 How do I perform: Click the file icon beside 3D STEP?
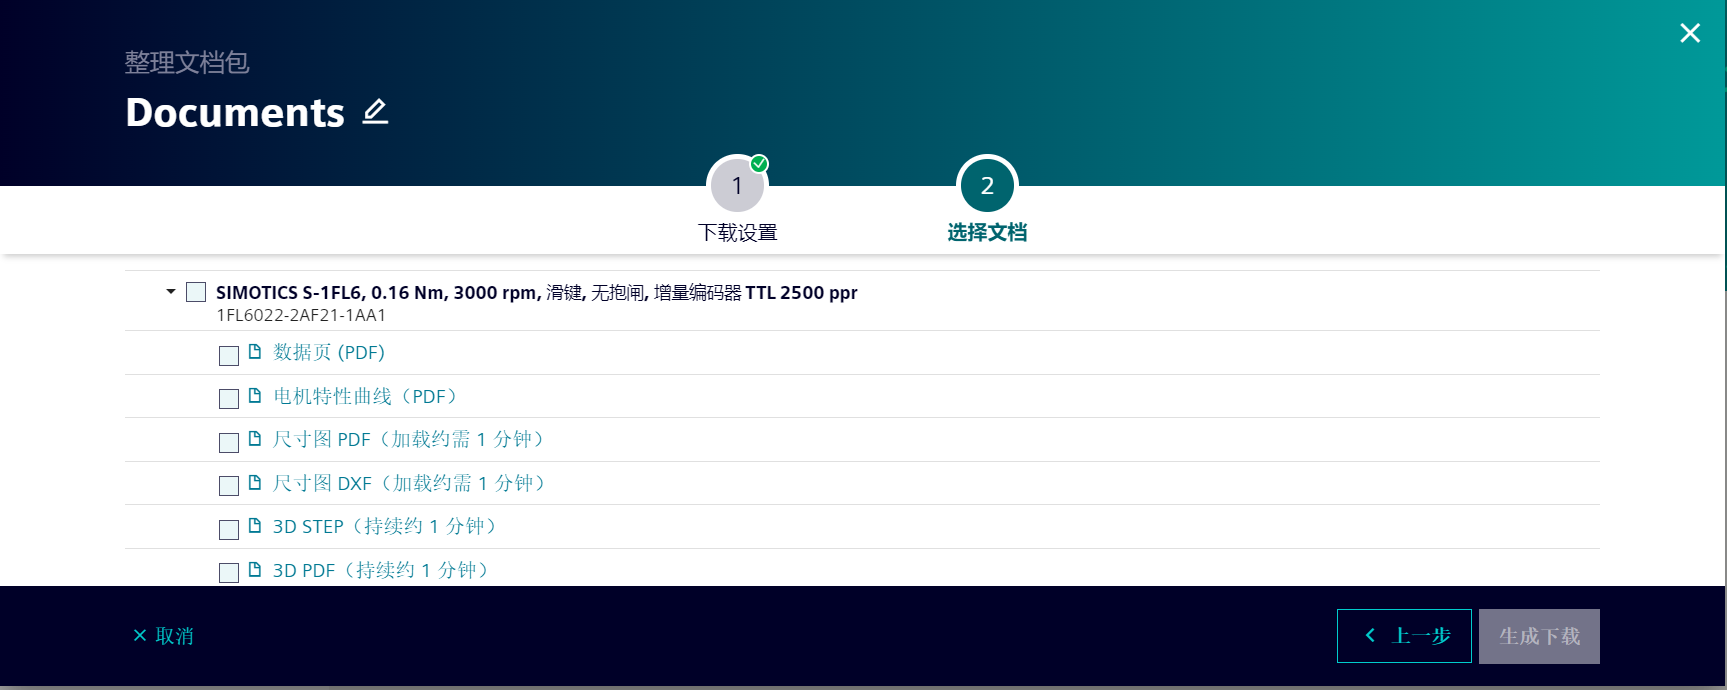255,526
